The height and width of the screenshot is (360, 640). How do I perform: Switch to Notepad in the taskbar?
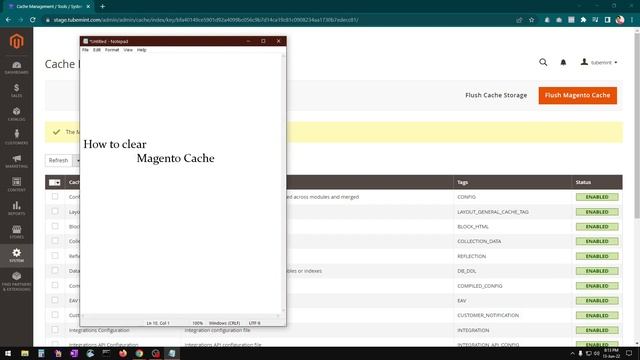point(172,353)
